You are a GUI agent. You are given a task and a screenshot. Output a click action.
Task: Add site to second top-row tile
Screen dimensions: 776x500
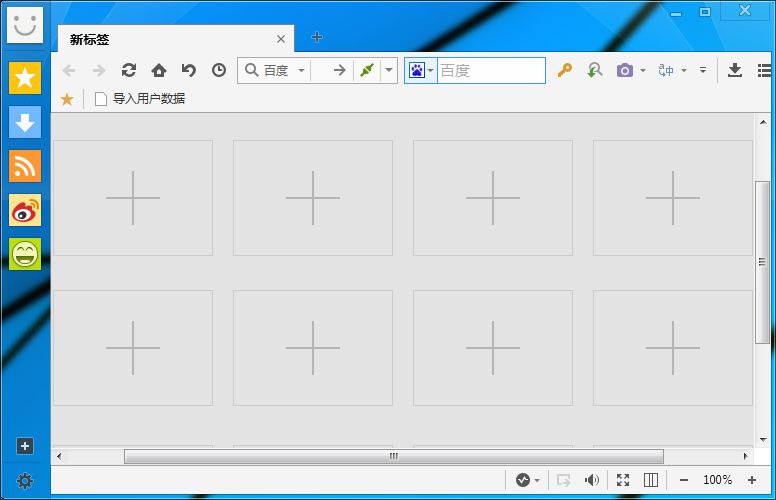pyautogui.click(x=313, y=198)
